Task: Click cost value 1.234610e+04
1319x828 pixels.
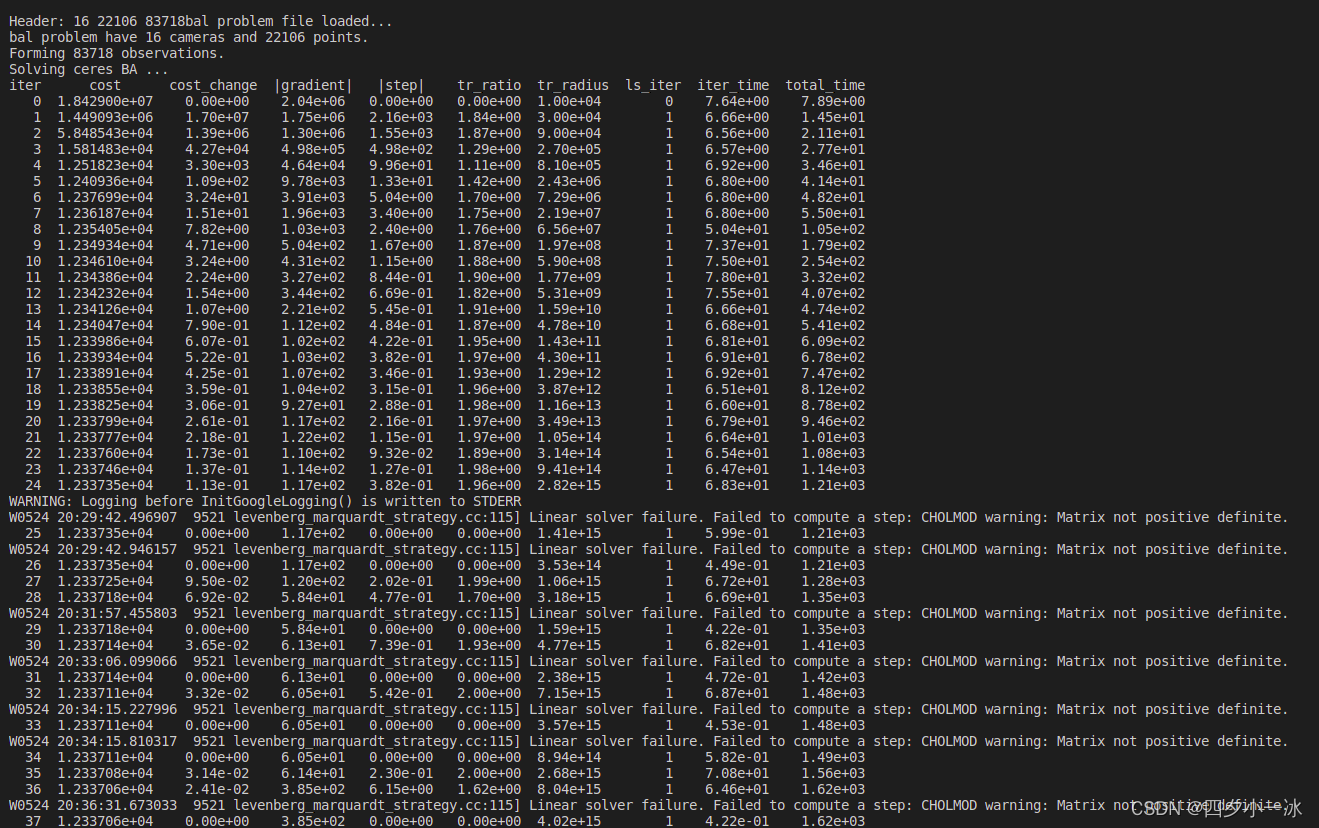Action: click(105, 261)
